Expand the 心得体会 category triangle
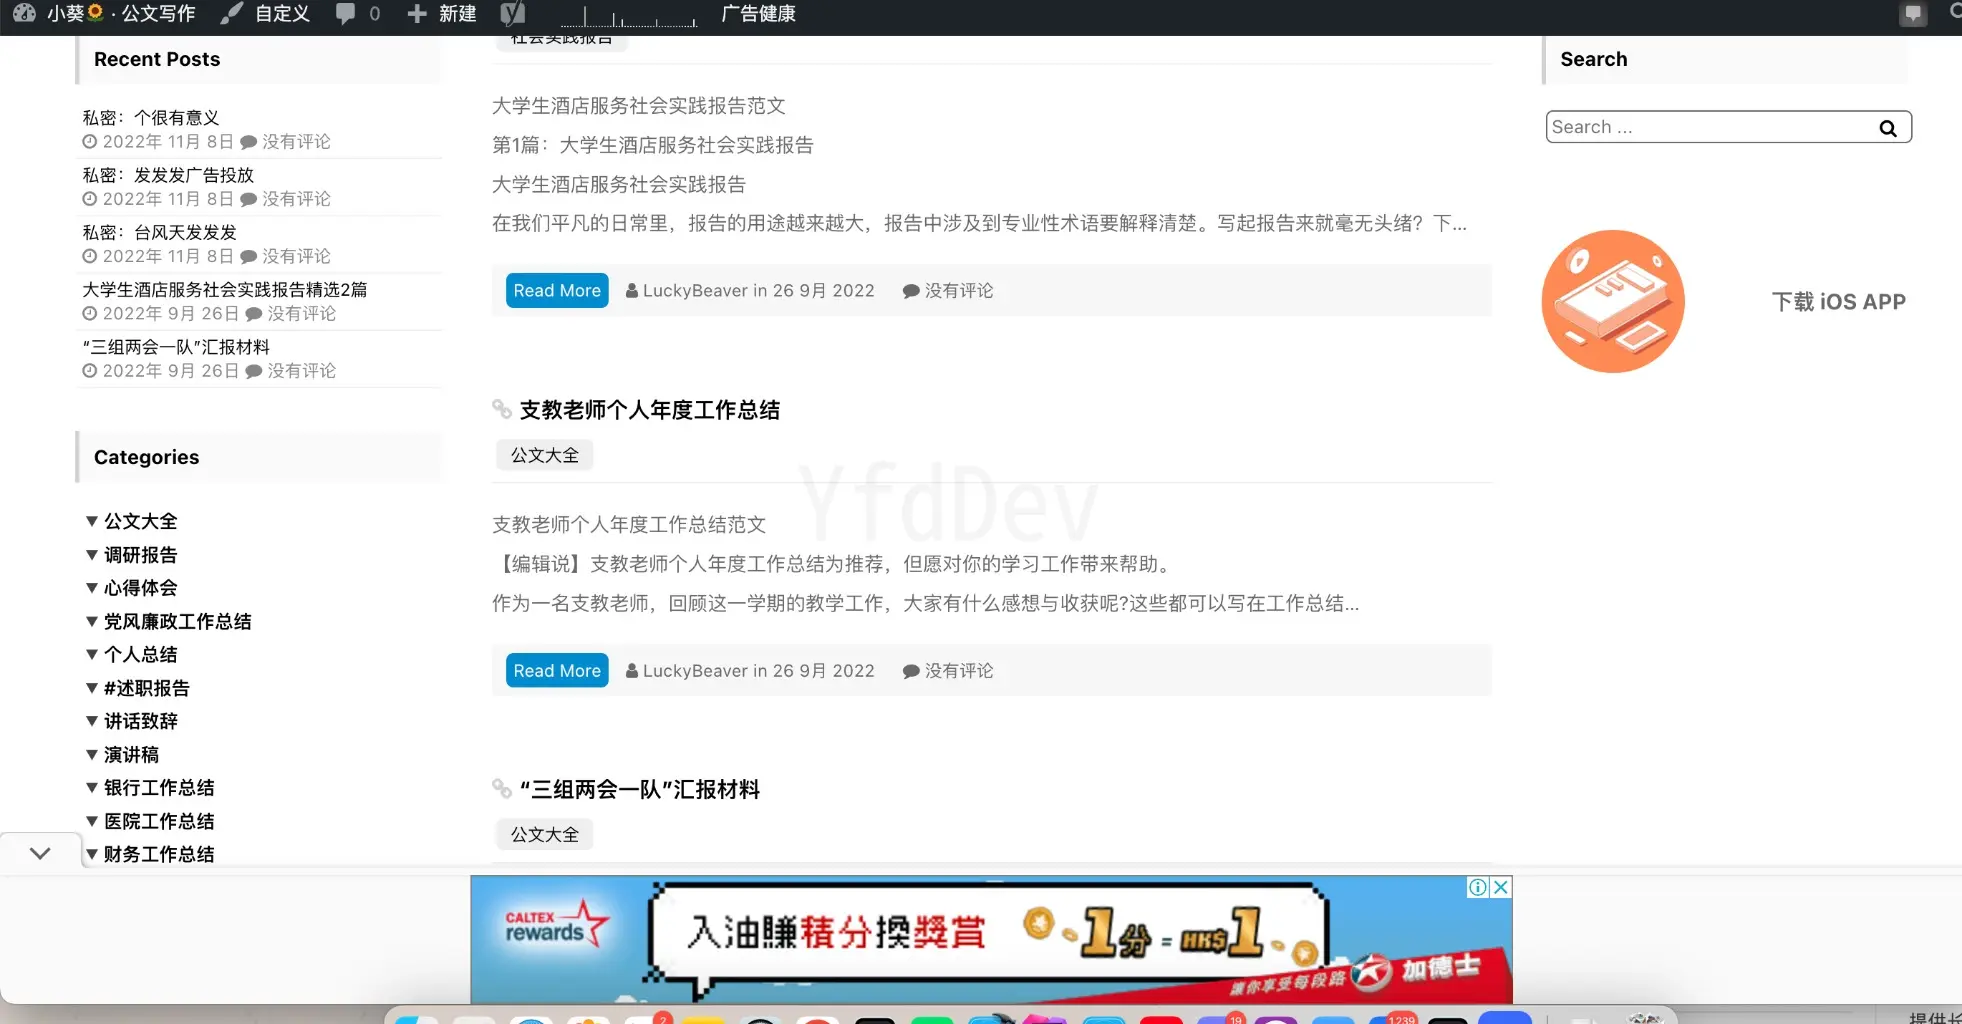1962x1024 pixels. [x=92, y=588]
